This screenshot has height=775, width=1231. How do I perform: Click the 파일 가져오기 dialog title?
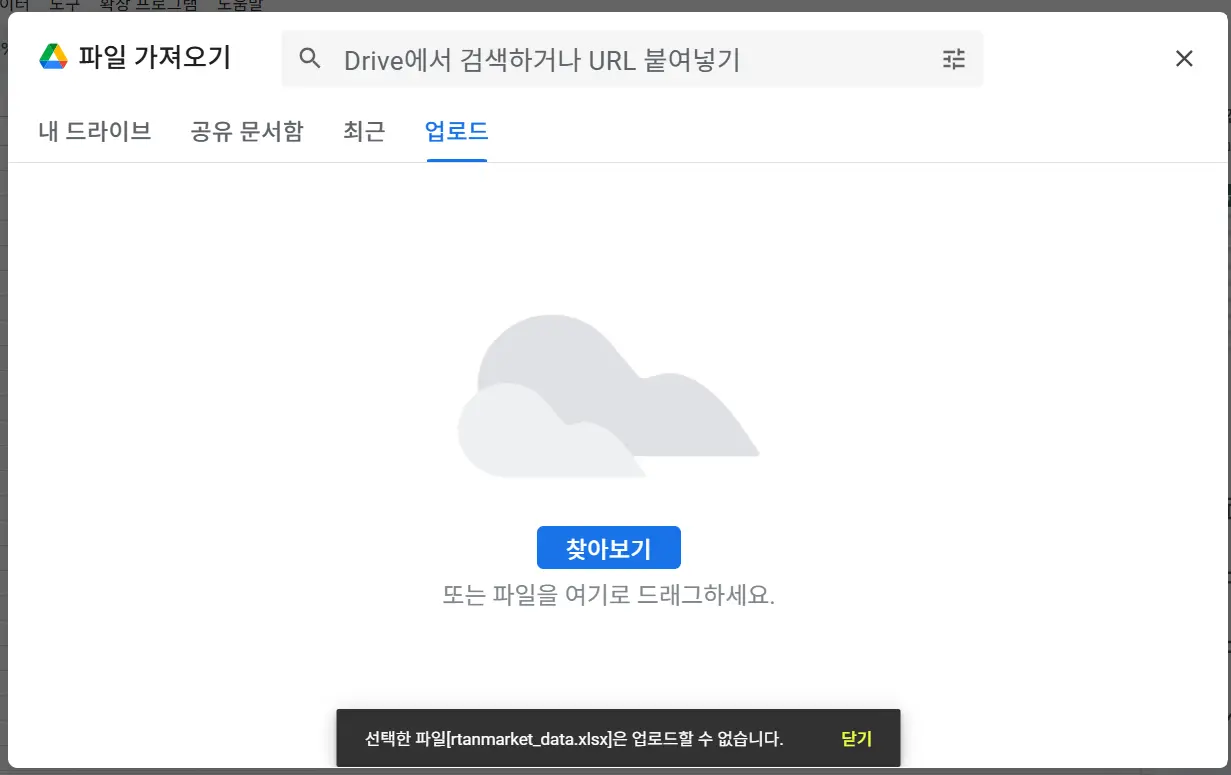[x=155, y=58]
